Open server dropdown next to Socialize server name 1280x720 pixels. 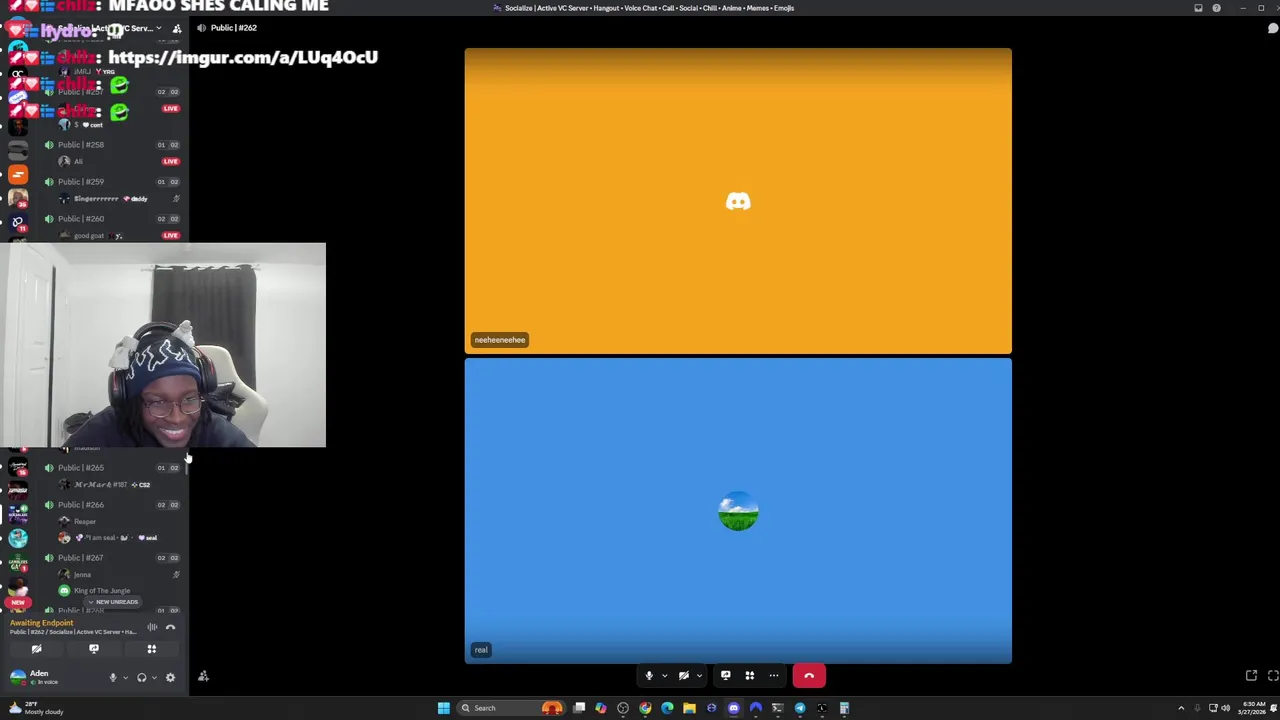tap(158, 28)
